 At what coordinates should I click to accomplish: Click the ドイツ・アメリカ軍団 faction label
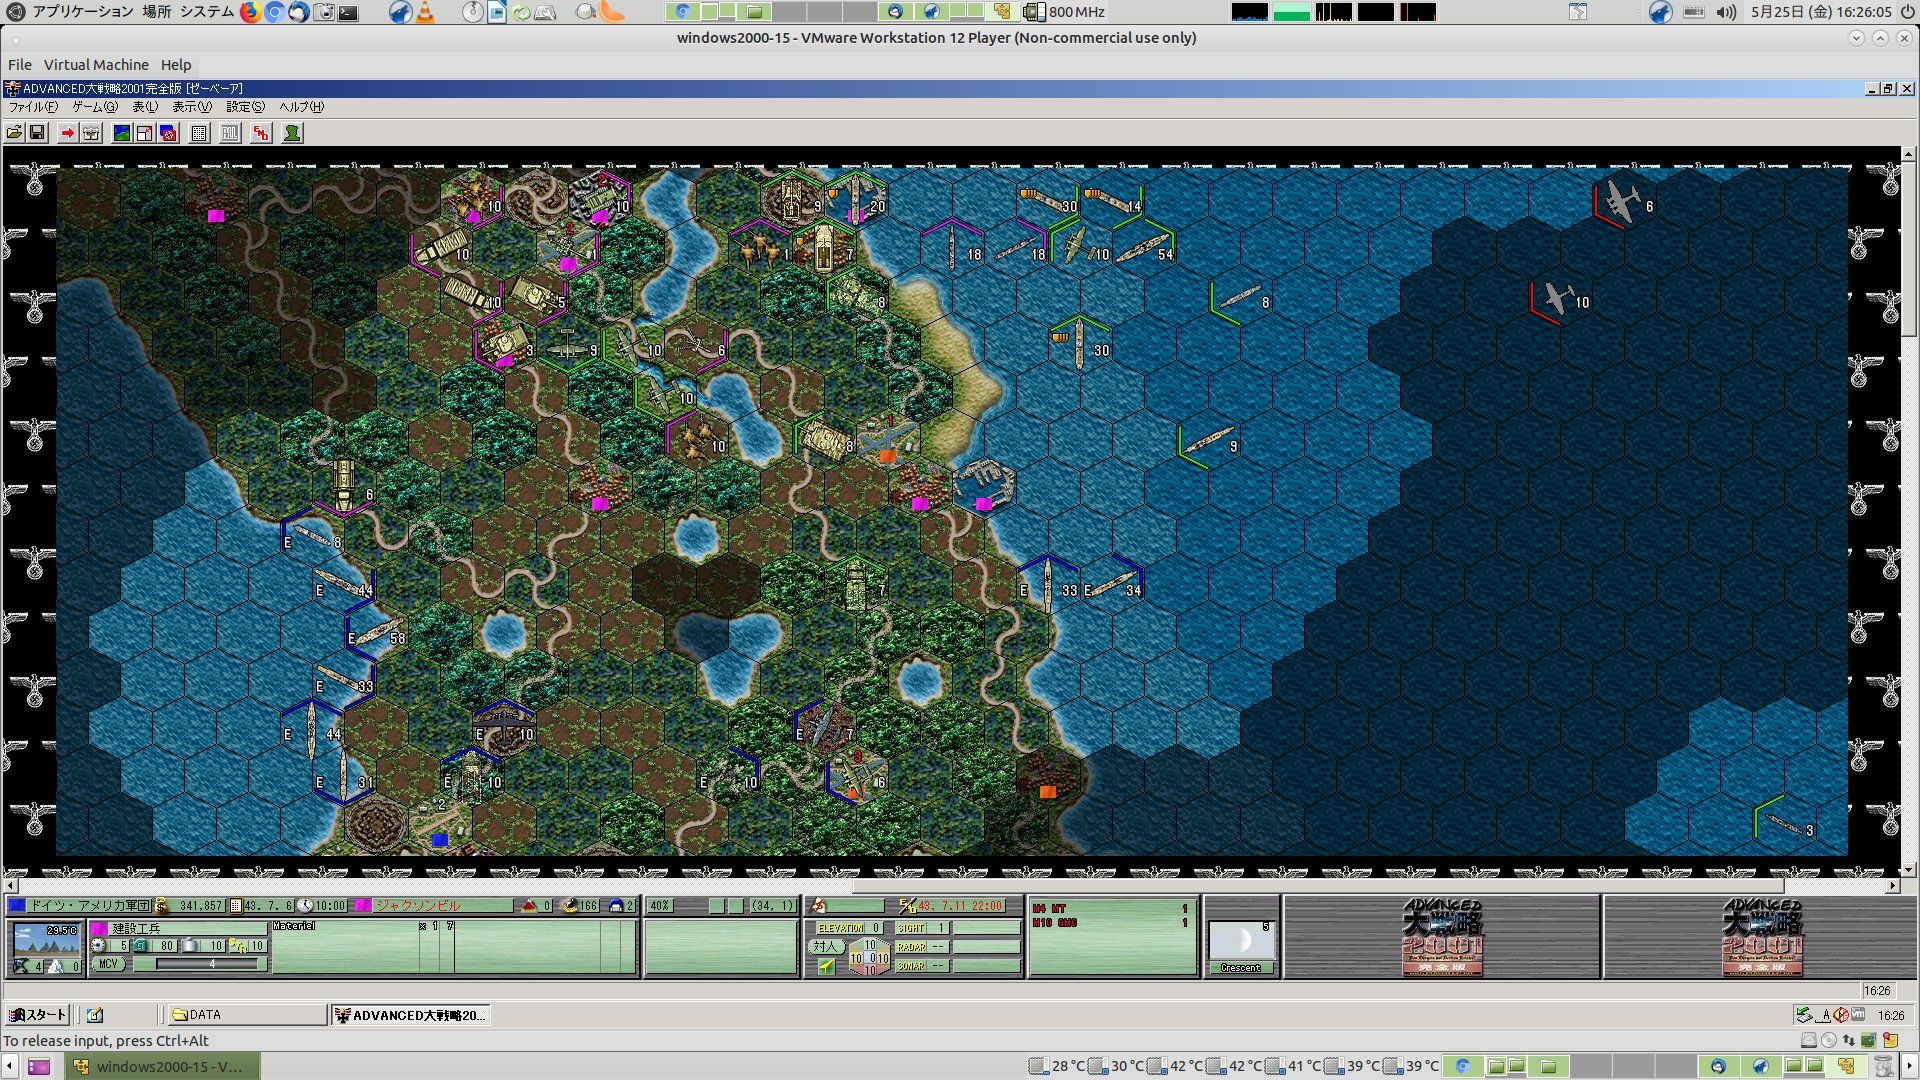click(x=89, y=906)
